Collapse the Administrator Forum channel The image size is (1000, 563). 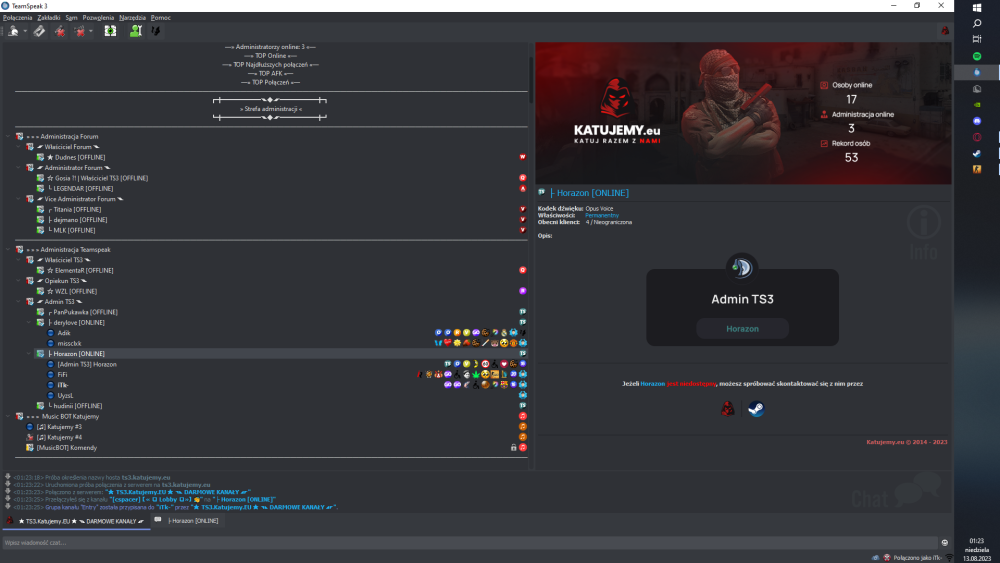pyautogui.click(x=18, y=168)
